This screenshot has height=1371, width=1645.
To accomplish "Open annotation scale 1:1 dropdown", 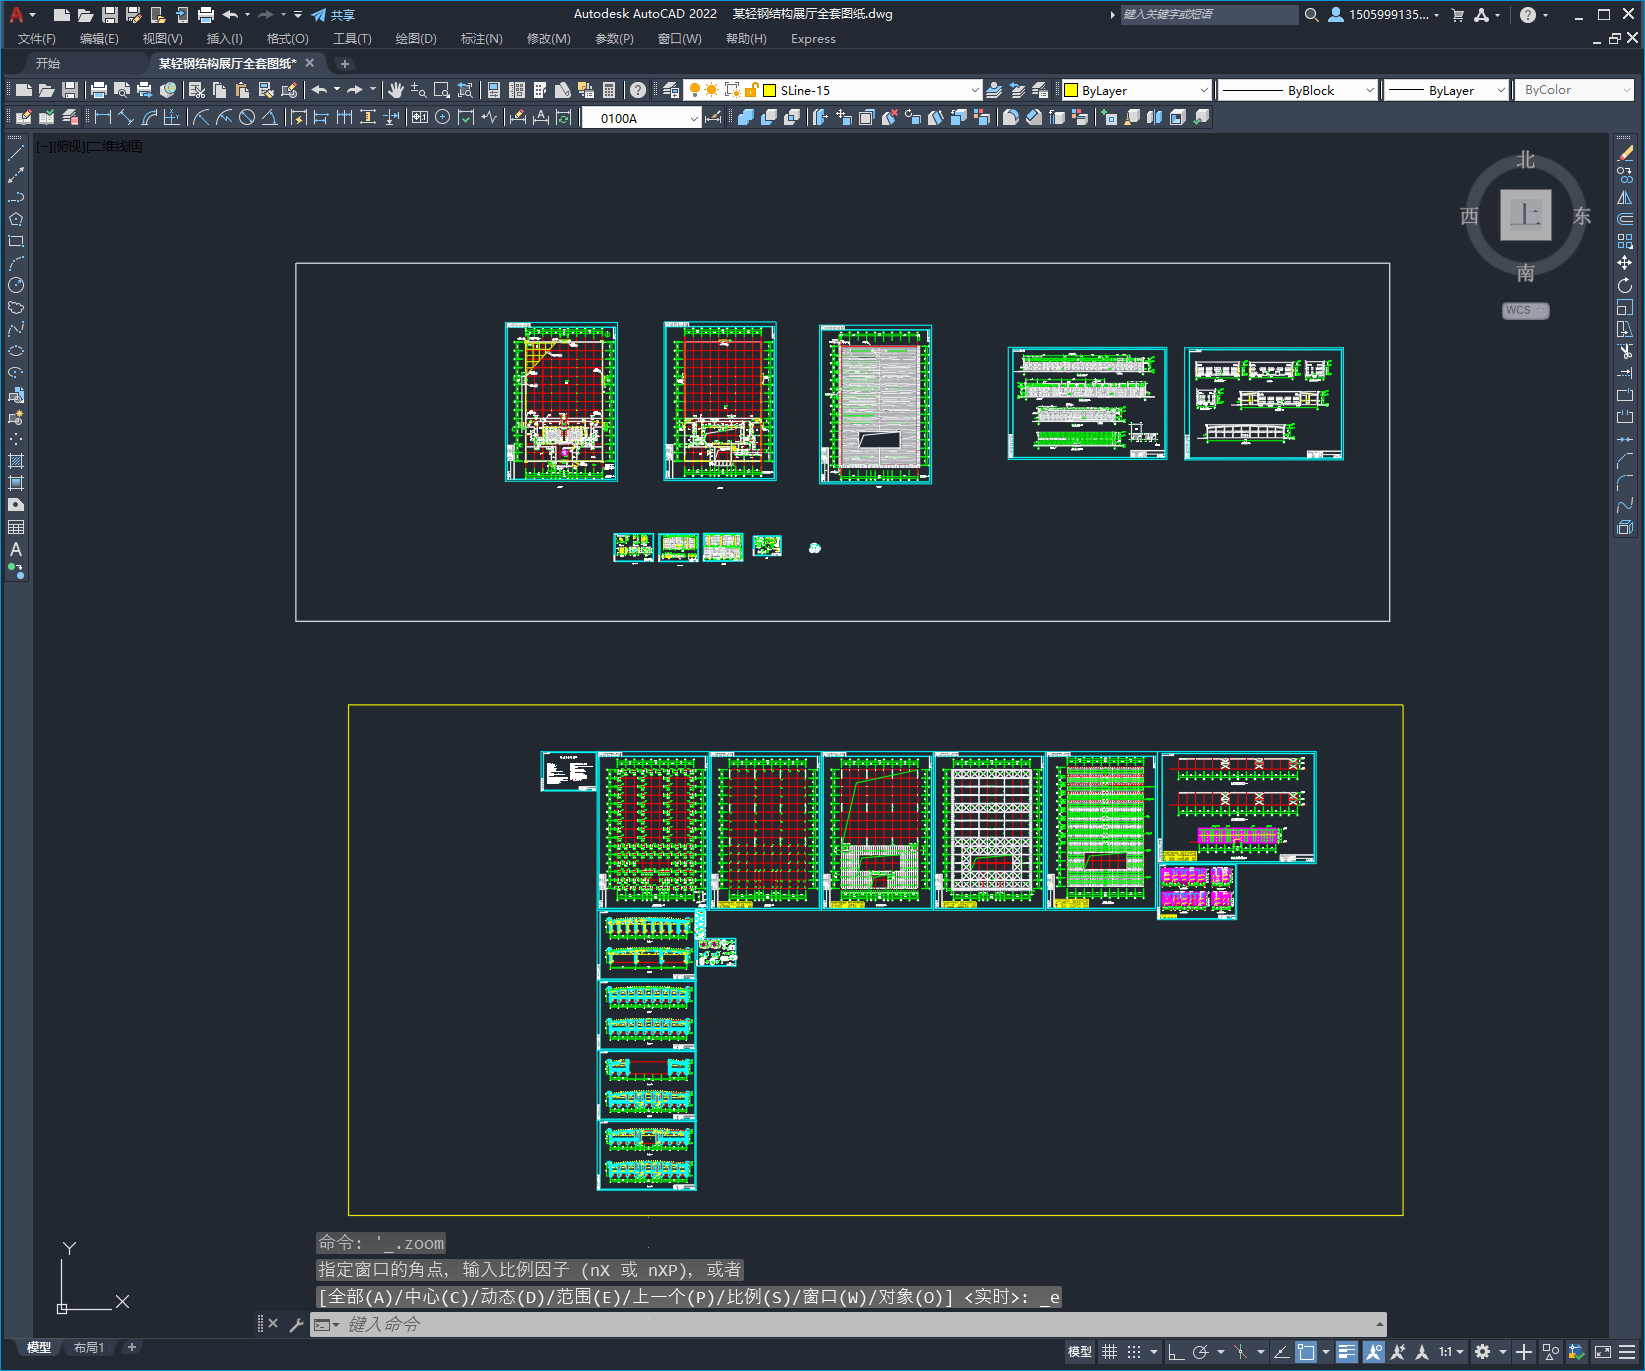I will (x=1451, y=1352).
